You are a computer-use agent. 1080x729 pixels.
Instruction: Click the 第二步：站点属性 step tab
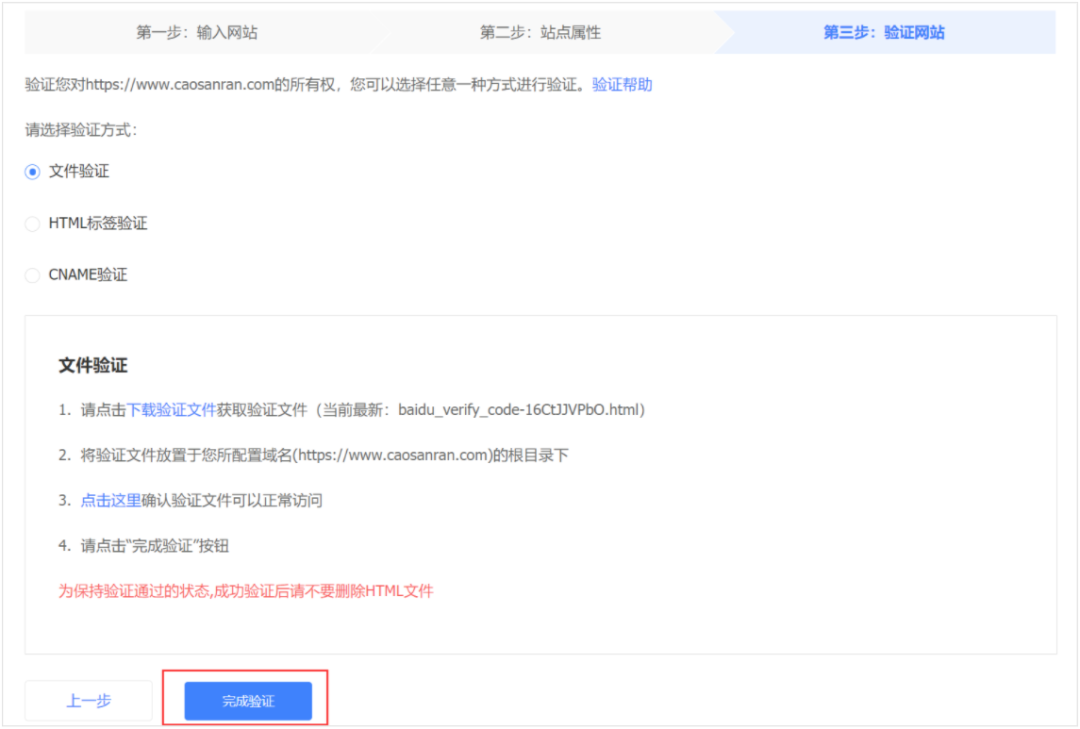(x=540, y=32)
